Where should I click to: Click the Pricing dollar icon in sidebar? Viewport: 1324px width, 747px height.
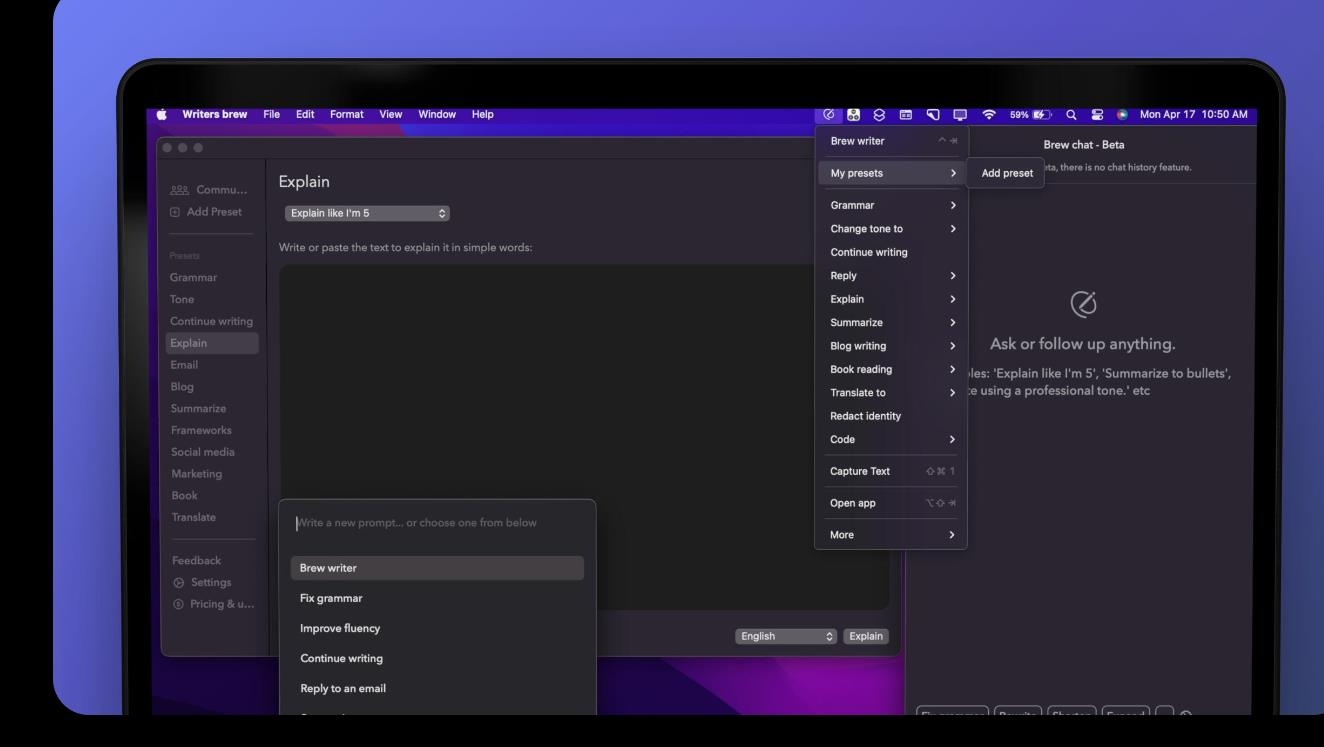pyautogui.click(x=177, y=603)
